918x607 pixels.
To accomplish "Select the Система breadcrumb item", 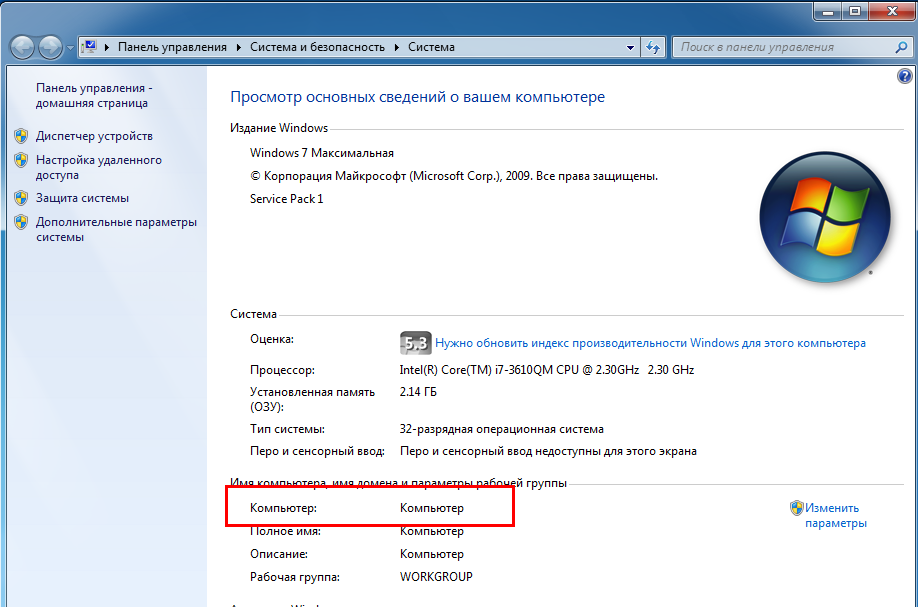I will [431, 47].
